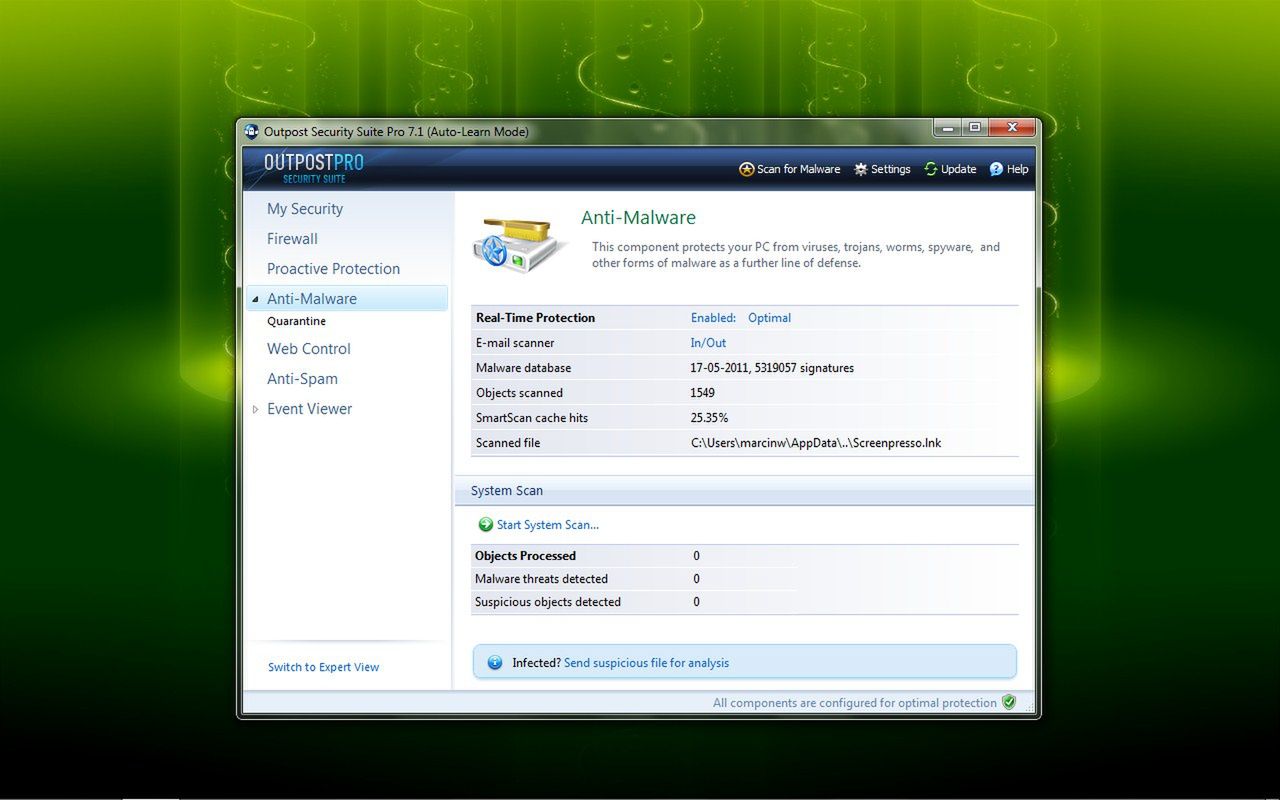Click the Anti-Malware page heading

638,218
